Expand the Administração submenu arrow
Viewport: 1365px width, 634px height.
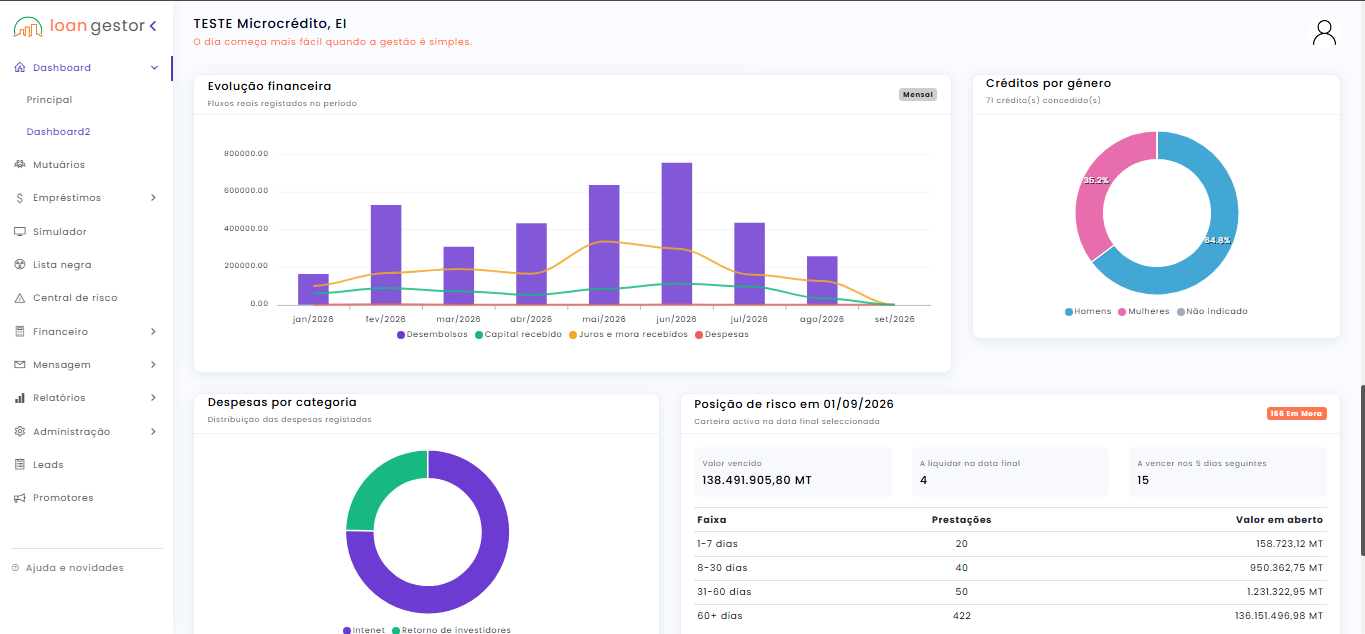coord(154,432)
